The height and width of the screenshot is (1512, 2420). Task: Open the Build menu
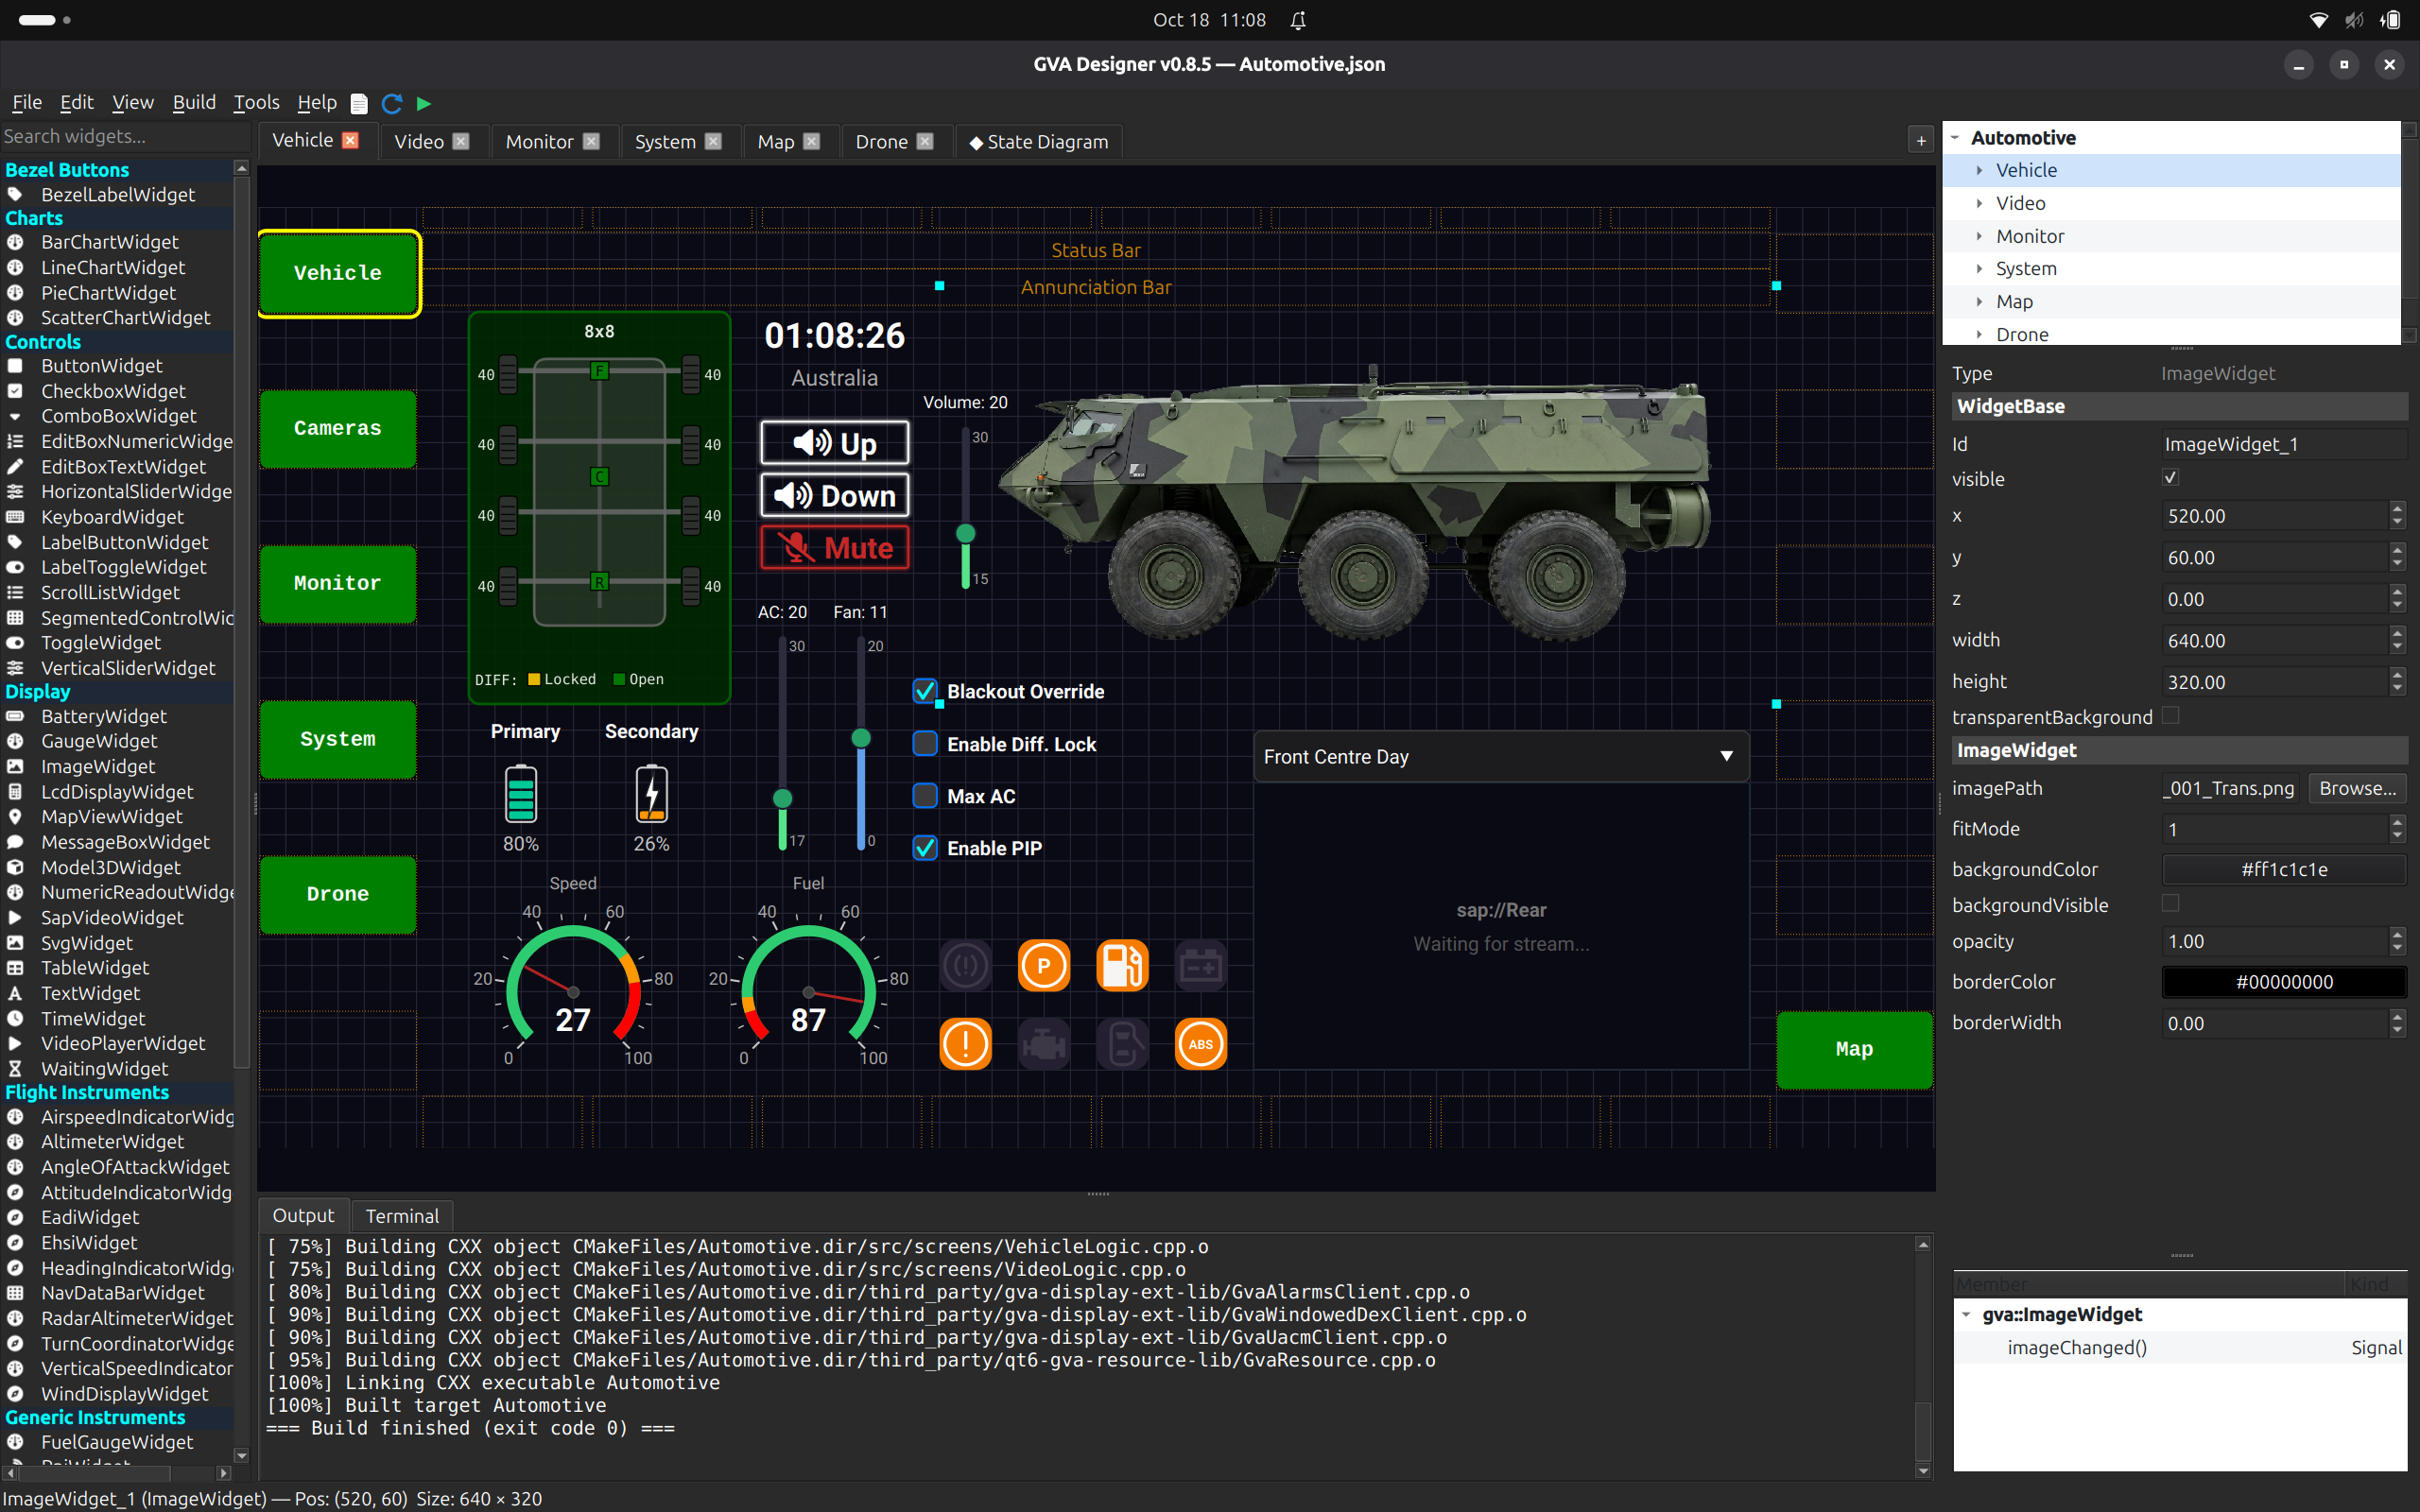194,102
